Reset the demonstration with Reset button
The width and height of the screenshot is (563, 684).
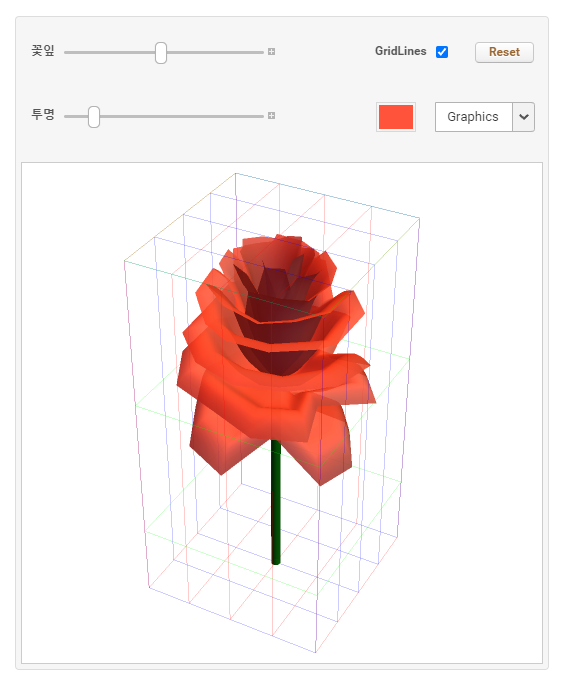point(504,52)
